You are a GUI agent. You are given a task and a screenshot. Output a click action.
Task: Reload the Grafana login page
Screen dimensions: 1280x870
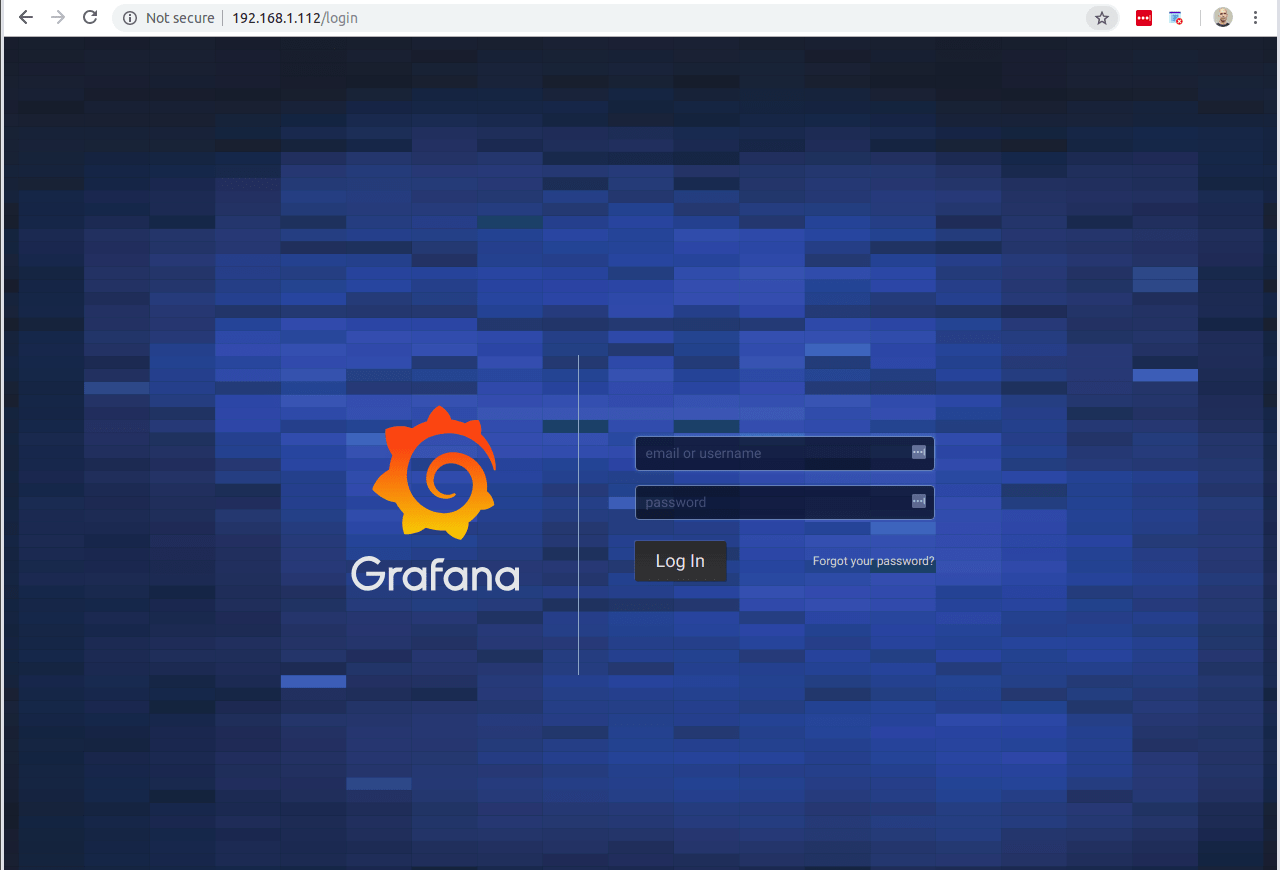coord(90,18)
